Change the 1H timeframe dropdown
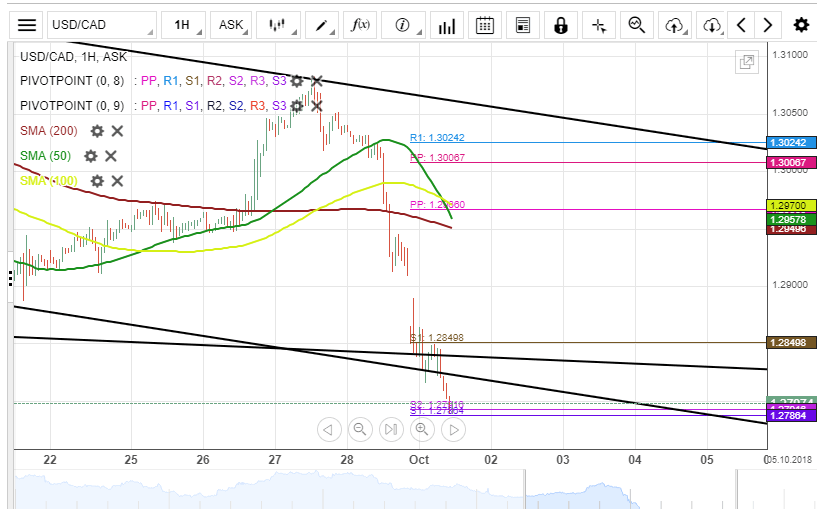Screen dimensions: 827x517 [x=184, y=25]
